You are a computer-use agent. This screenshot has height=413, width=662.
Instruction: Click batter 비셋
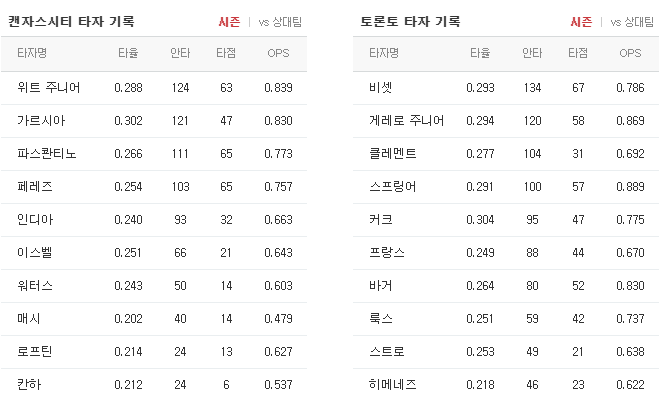click(x=380, y=88)
